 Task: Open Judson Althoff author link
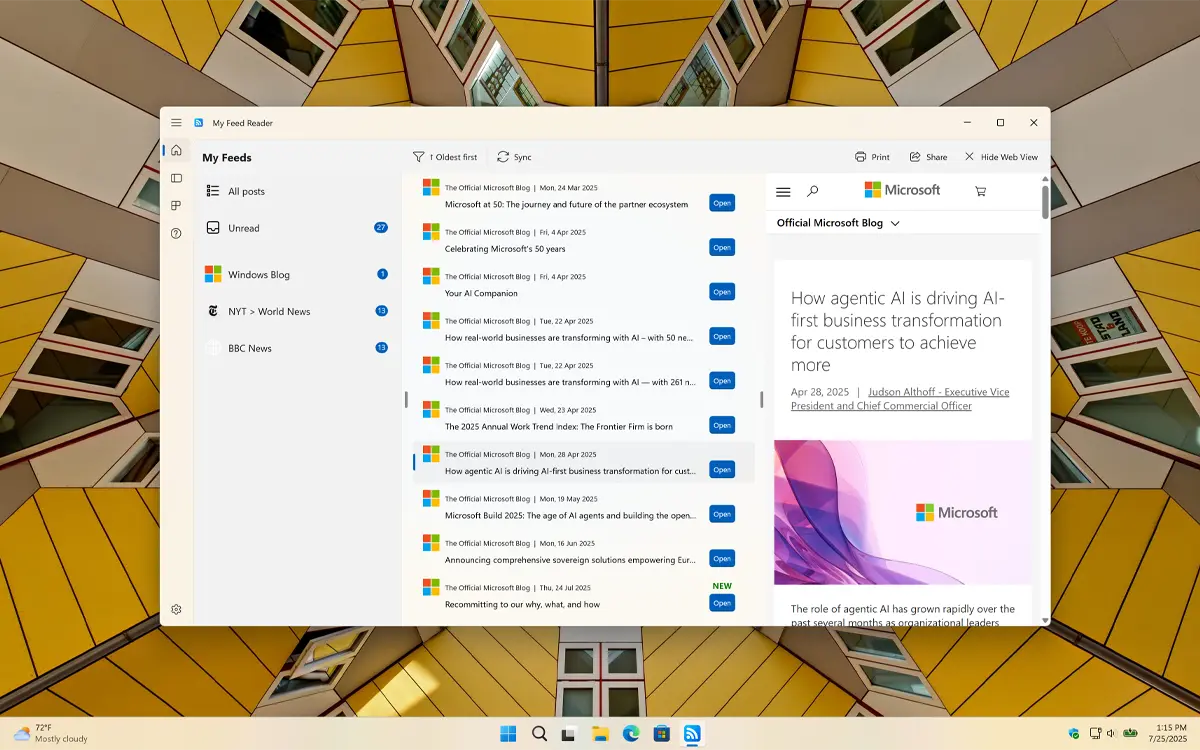[x=900, y=399]
